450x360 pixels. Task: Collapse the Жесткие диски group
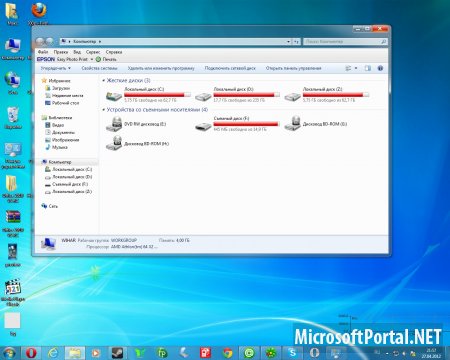click(103, 81)
